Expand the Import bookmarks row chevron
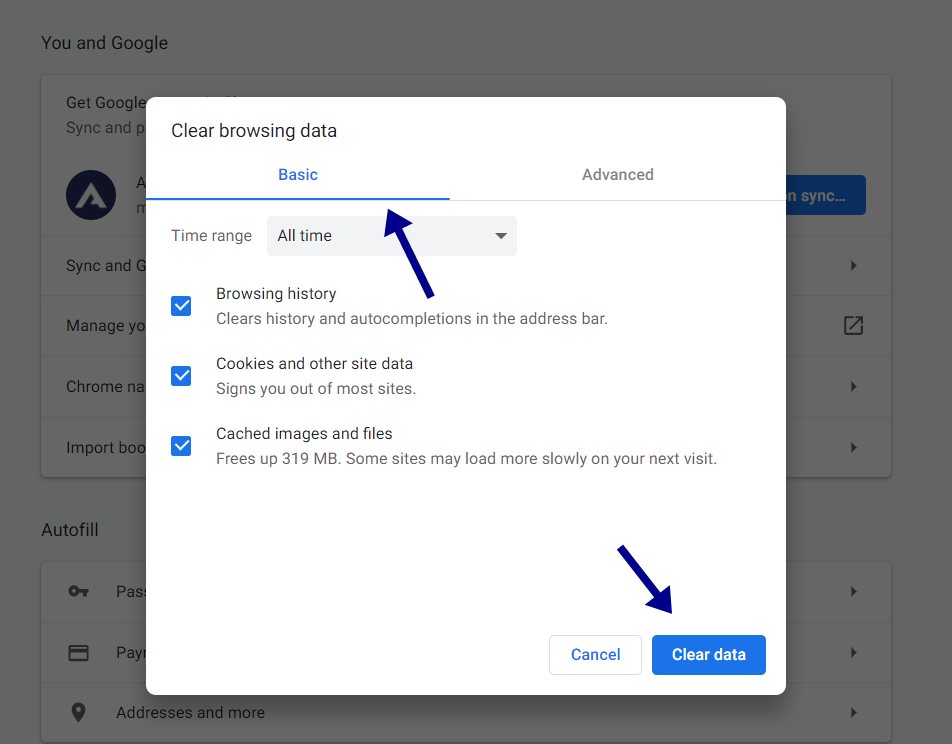Screen dimensions: 952x744 click(x=852, y=447)
